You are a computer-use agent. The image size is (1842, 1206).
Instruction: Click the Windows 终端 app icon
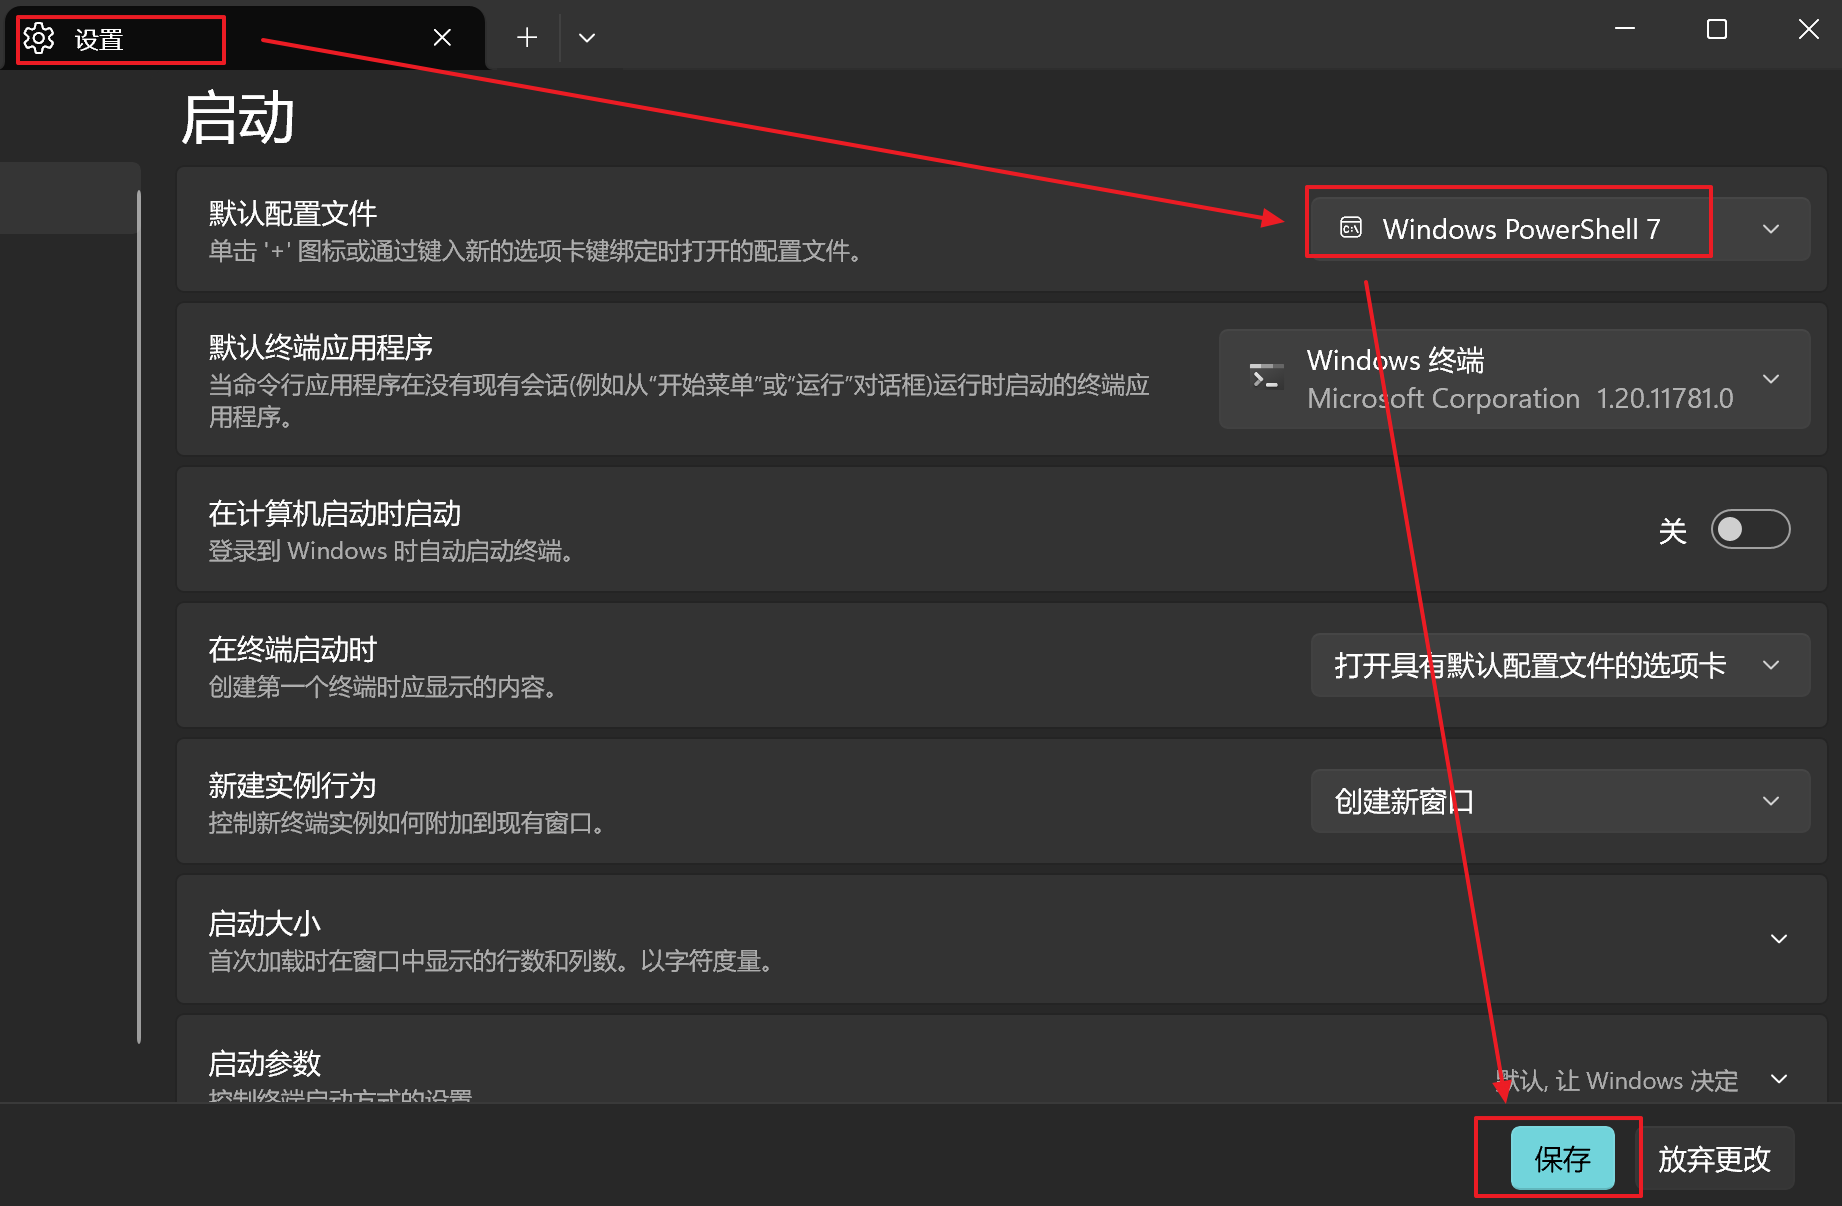click(1266, 376)
